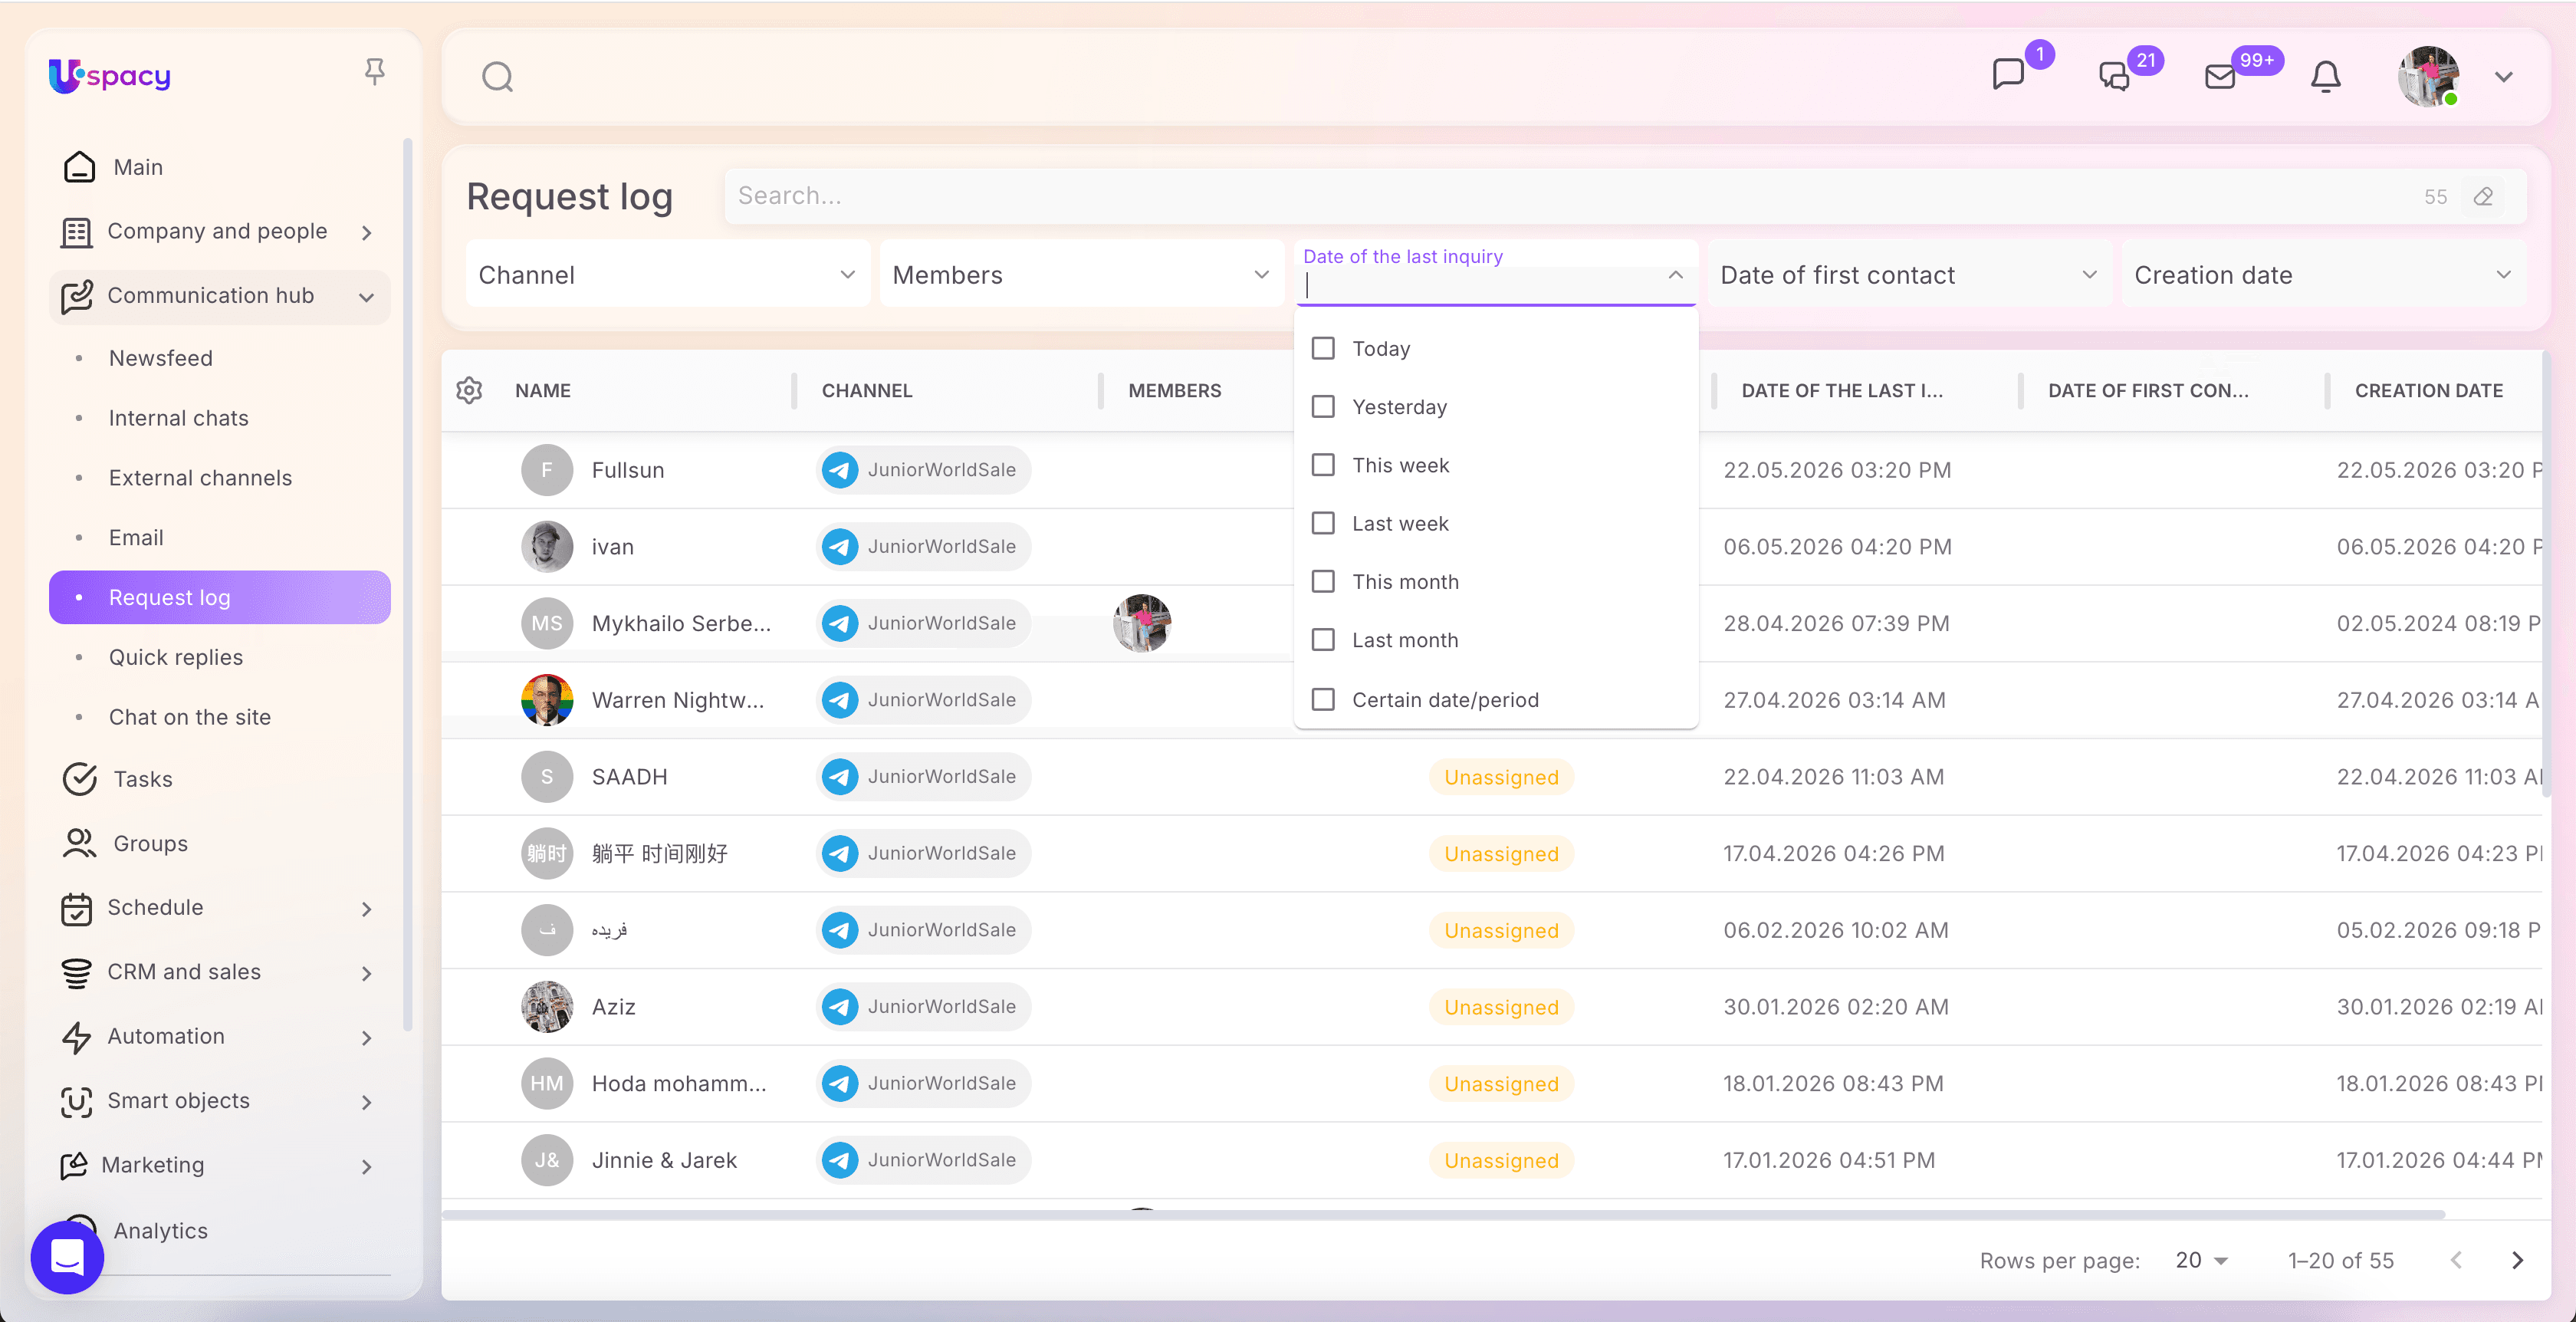The height and width of the screenshot is (1322, 2576).
Task: Check the Last month option
Action: [x=1323, y=640]
